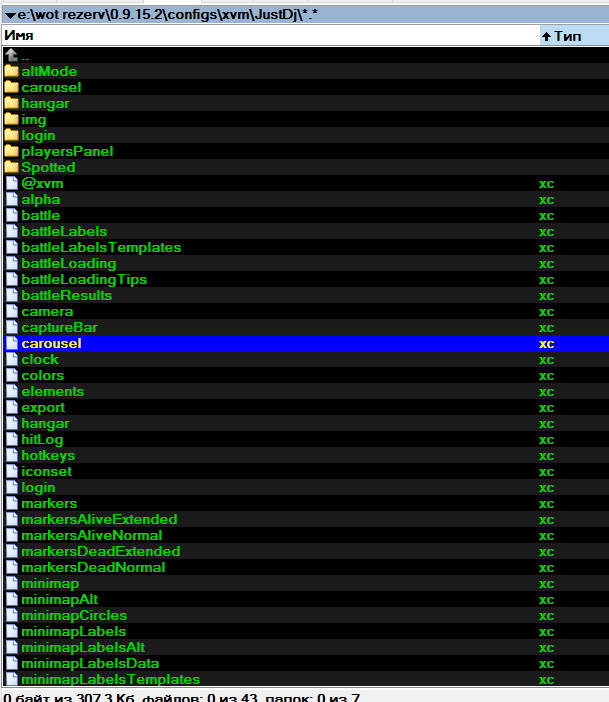Viewport: 609px width, 702px height.
Task: Select the iconset file name
Action: pos(46,471)
